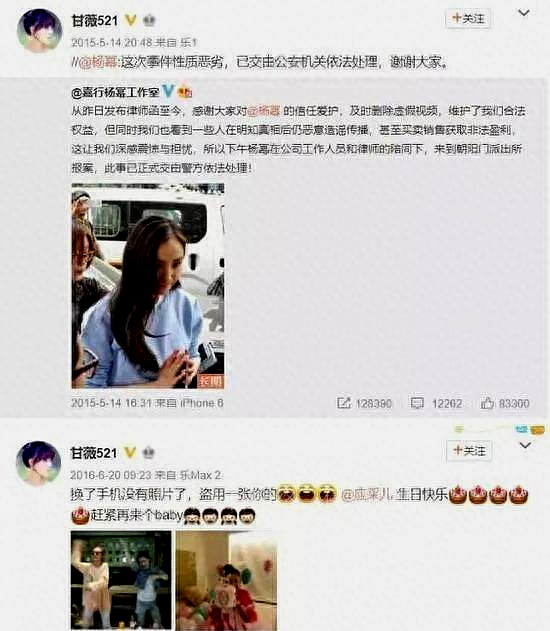Image resolution: width=550 pixels, height=631 pixels.
Task: Follow 甘薇521 with first +关注 button
Action: (x=468, y=19)
